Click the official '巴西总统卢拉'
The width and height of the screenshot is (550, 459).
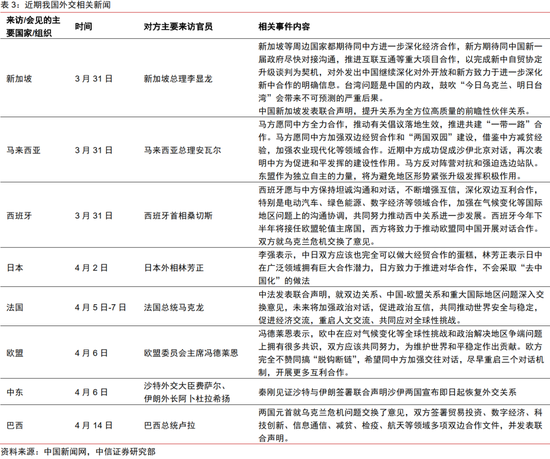pos(169,425)
